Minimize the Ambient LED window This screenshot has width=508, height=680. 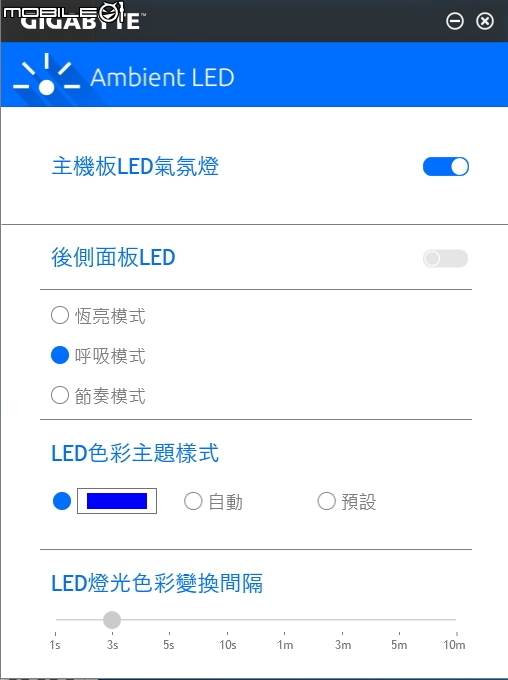tap(455, 21)
